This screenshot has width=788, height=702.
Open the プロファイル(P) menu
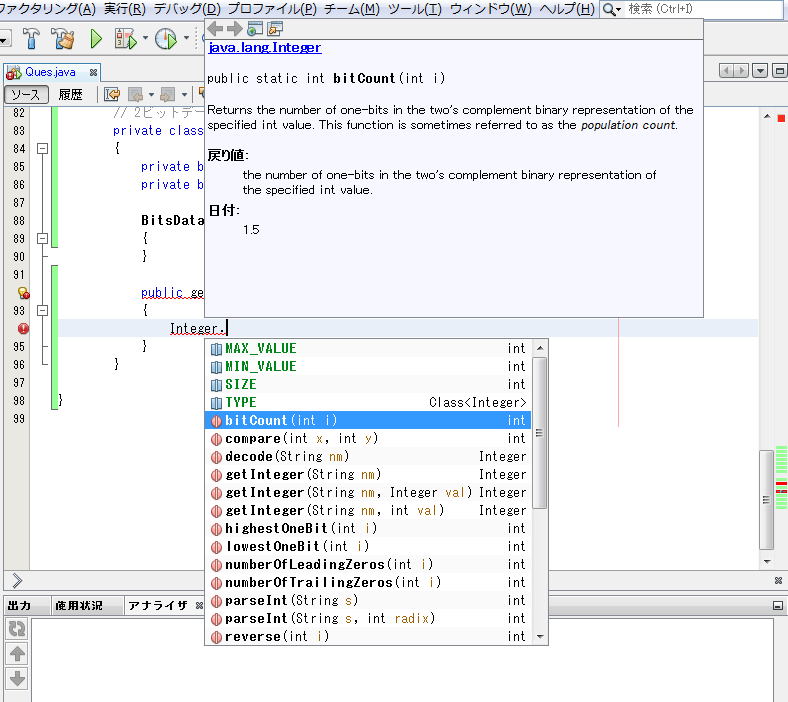tap(272, 9)
